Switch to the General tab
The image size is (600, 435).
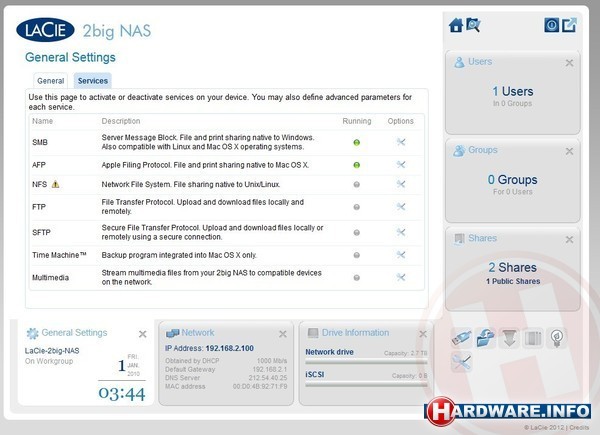tap(51, 81)
